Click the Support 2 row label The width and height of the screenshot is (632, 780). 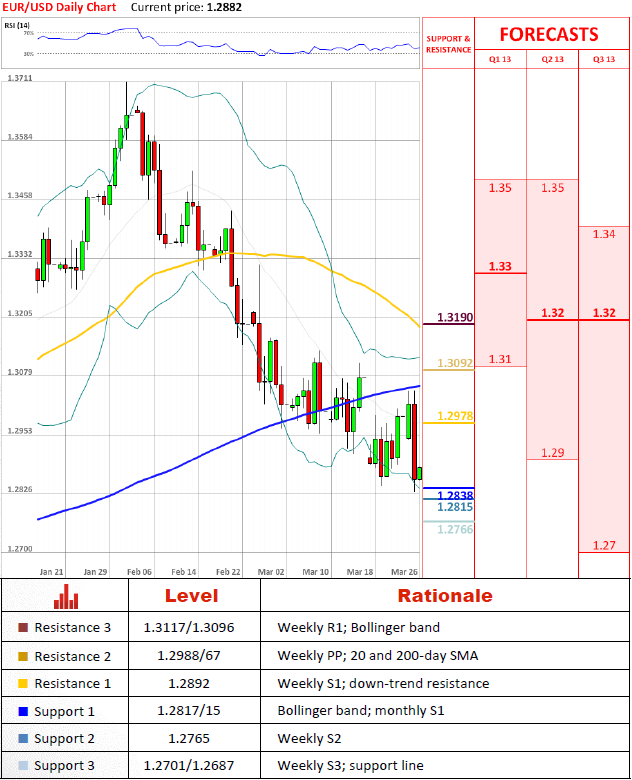(x=64, y=739)
